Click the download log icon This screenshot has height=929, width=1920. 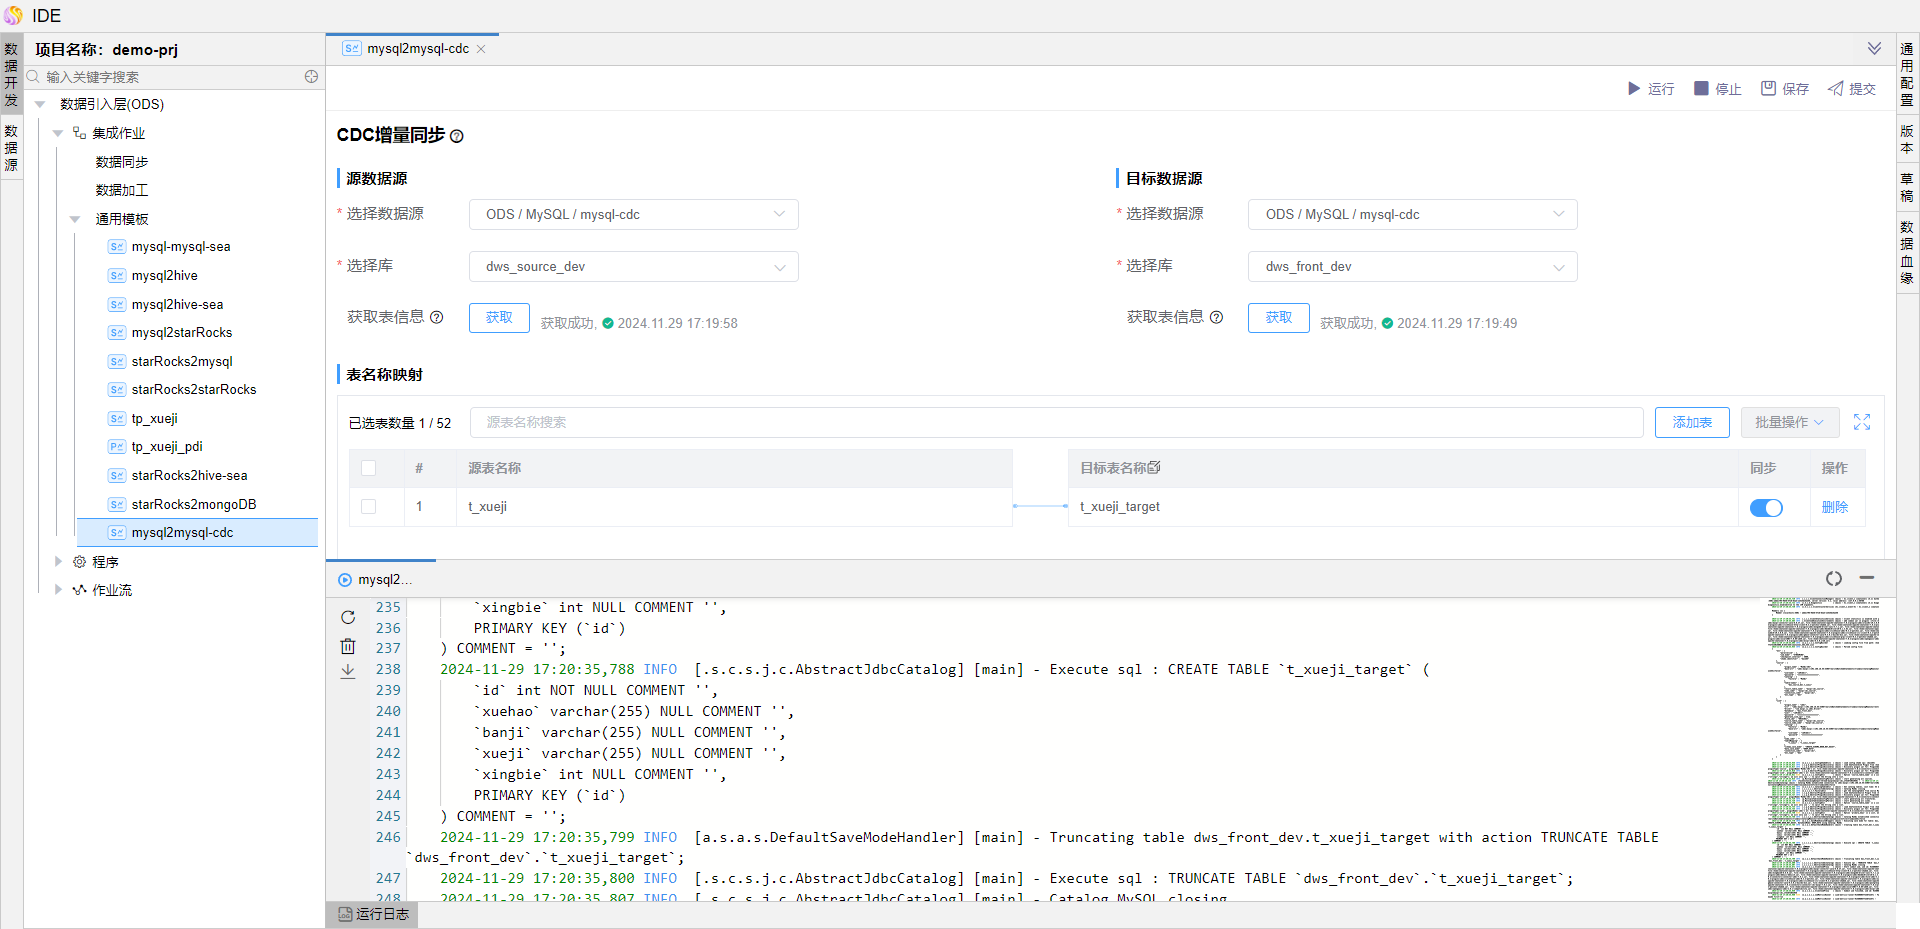[x=348, y=672]
